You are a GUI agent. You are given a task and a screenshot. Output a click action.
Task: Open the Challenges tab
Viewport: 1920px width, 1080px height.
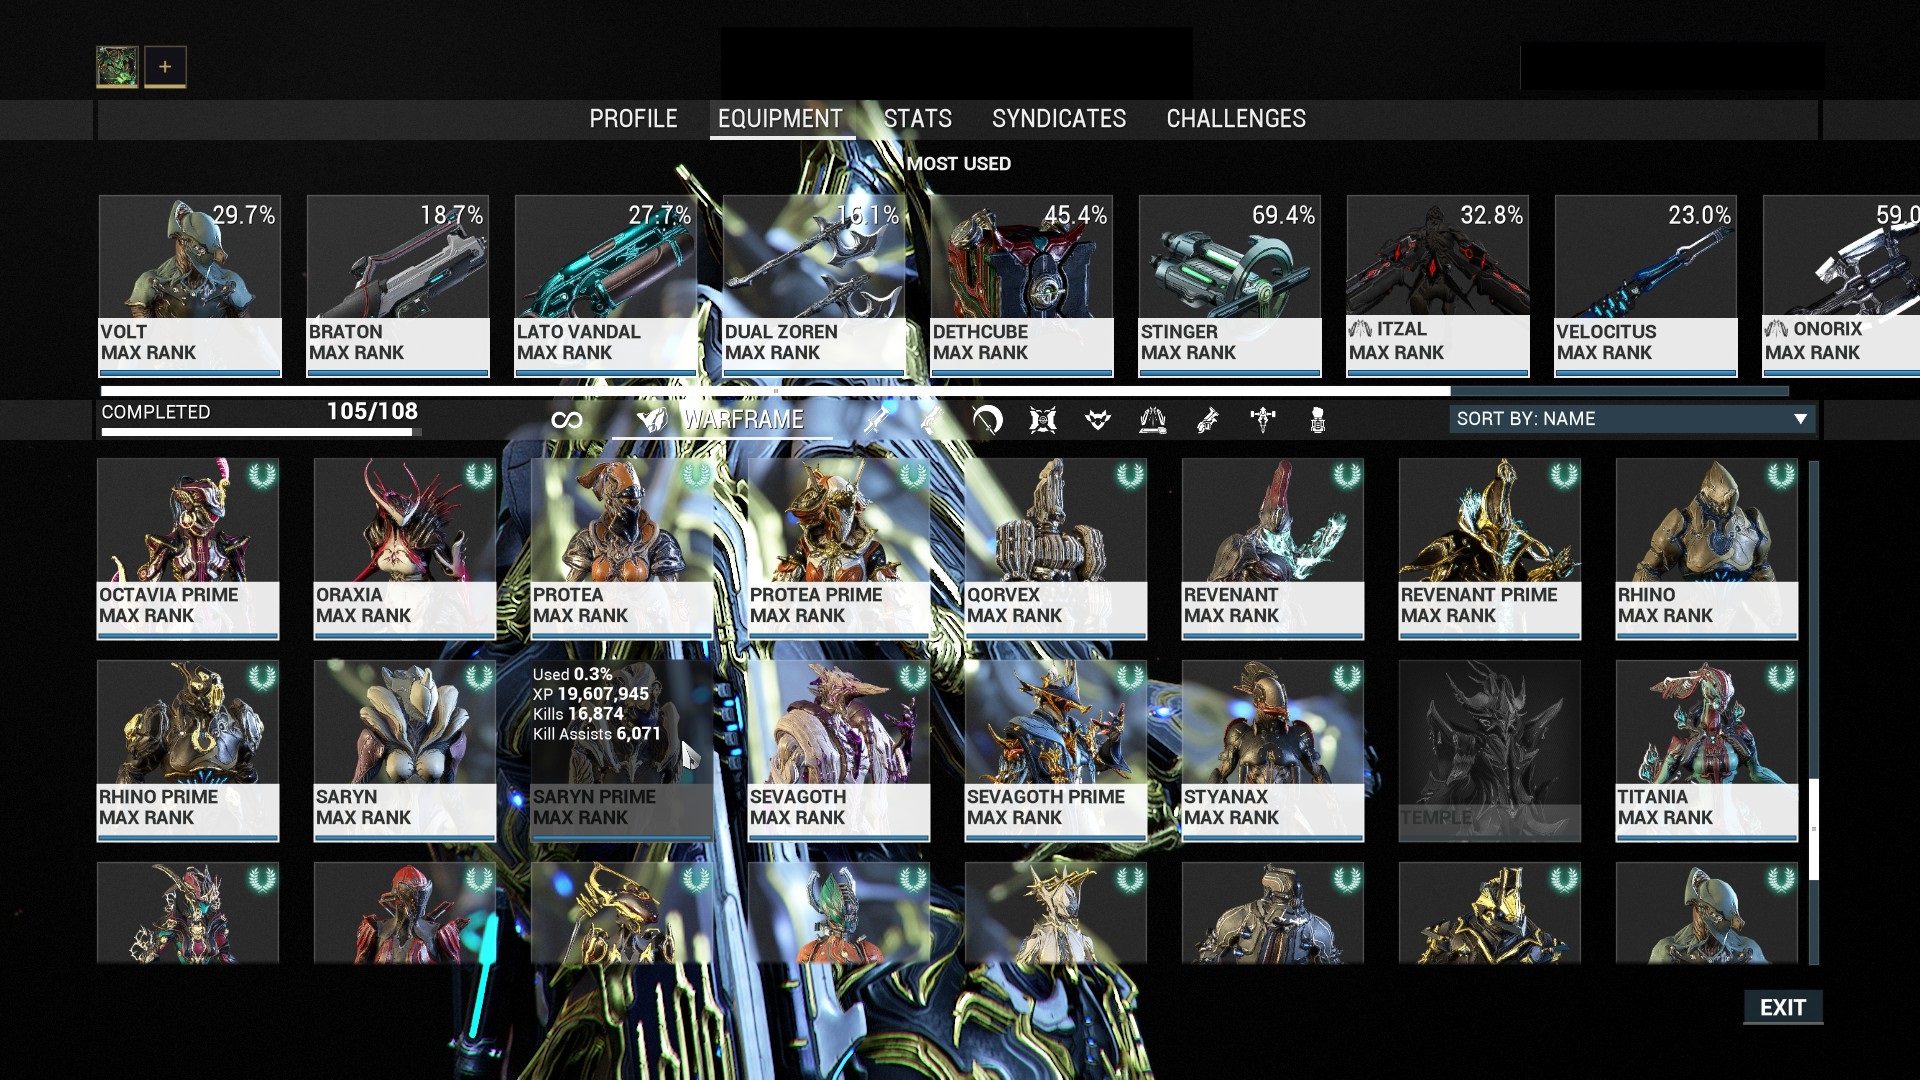pos(1235,119)
